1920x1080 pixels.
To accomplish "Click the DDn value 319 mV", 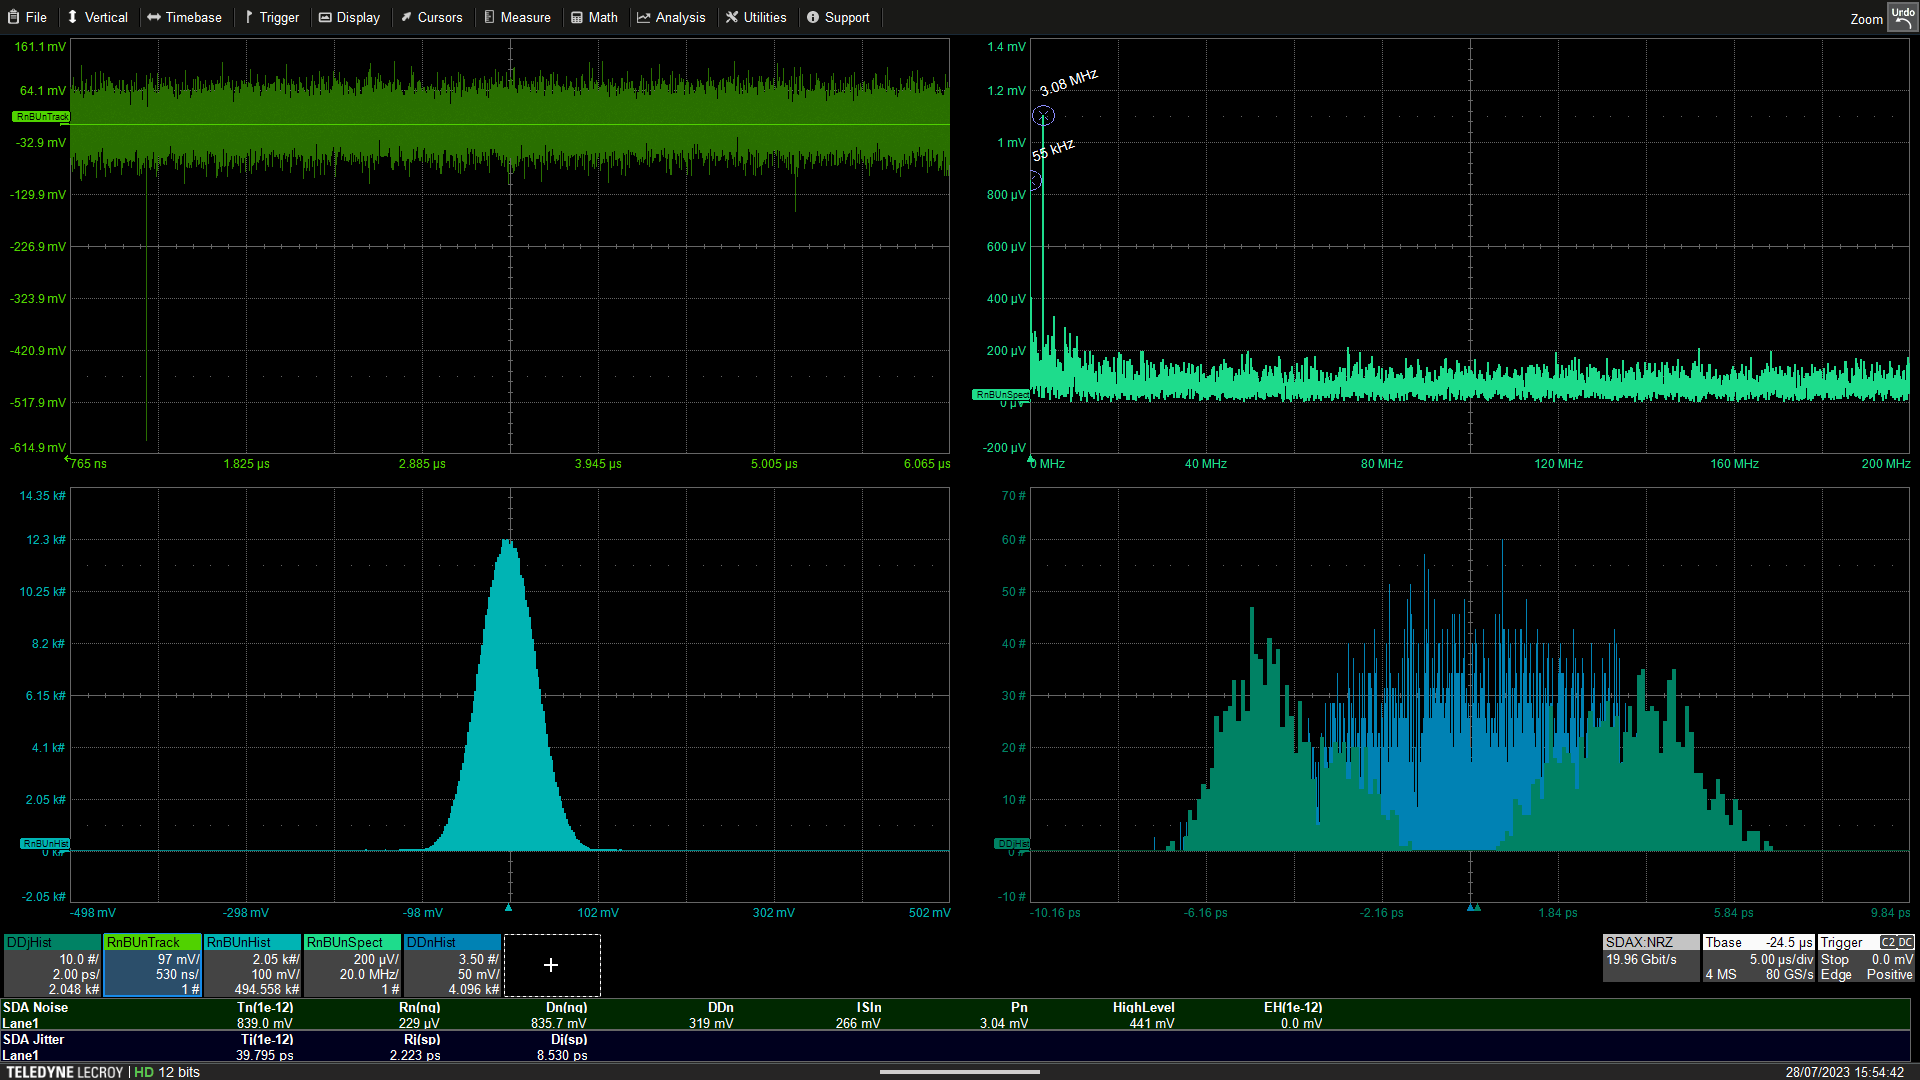I will click(711, 1023).
